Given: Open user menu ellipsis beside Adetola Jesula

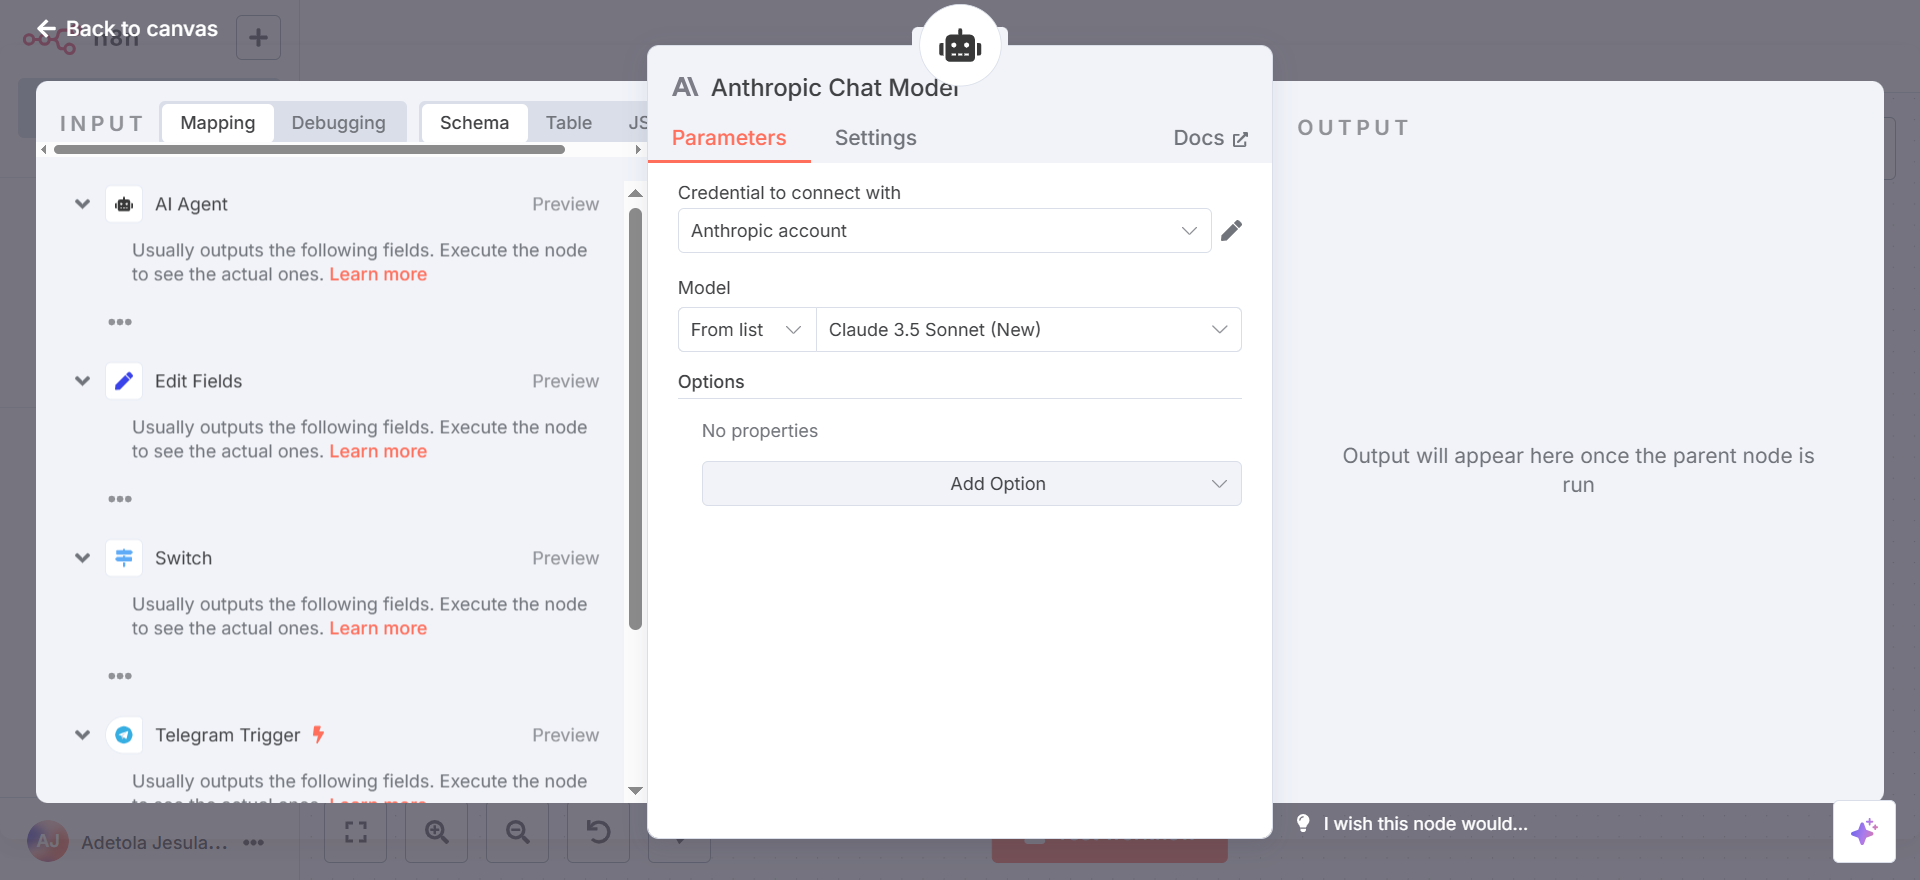Looking at the screenshot, I should [254, 842].
